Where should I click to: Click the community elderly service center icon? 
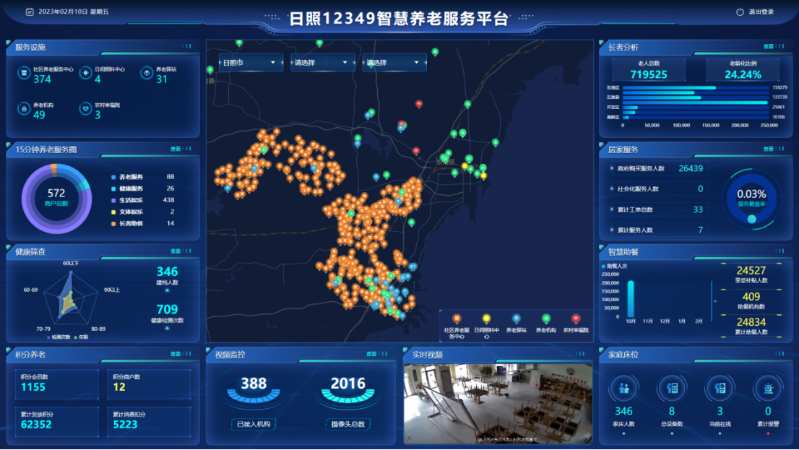click(24, 75)
